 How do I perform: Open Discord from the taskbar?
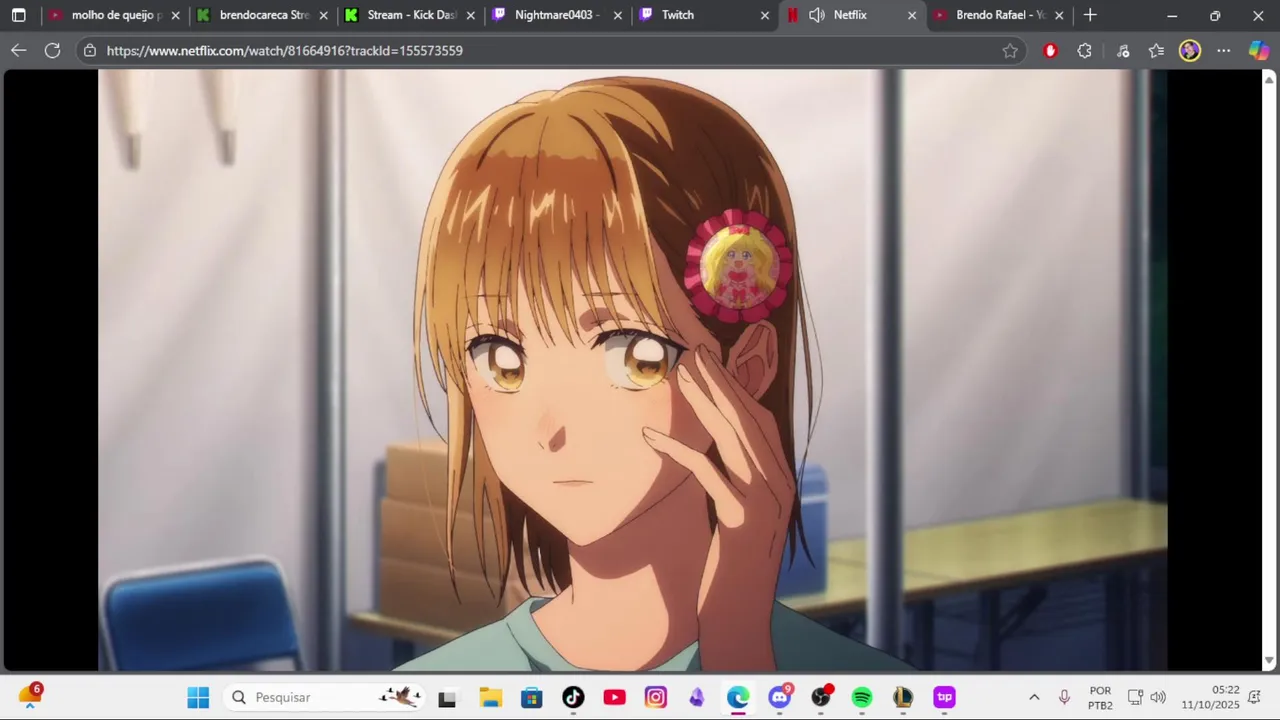(x=780, y=697)
